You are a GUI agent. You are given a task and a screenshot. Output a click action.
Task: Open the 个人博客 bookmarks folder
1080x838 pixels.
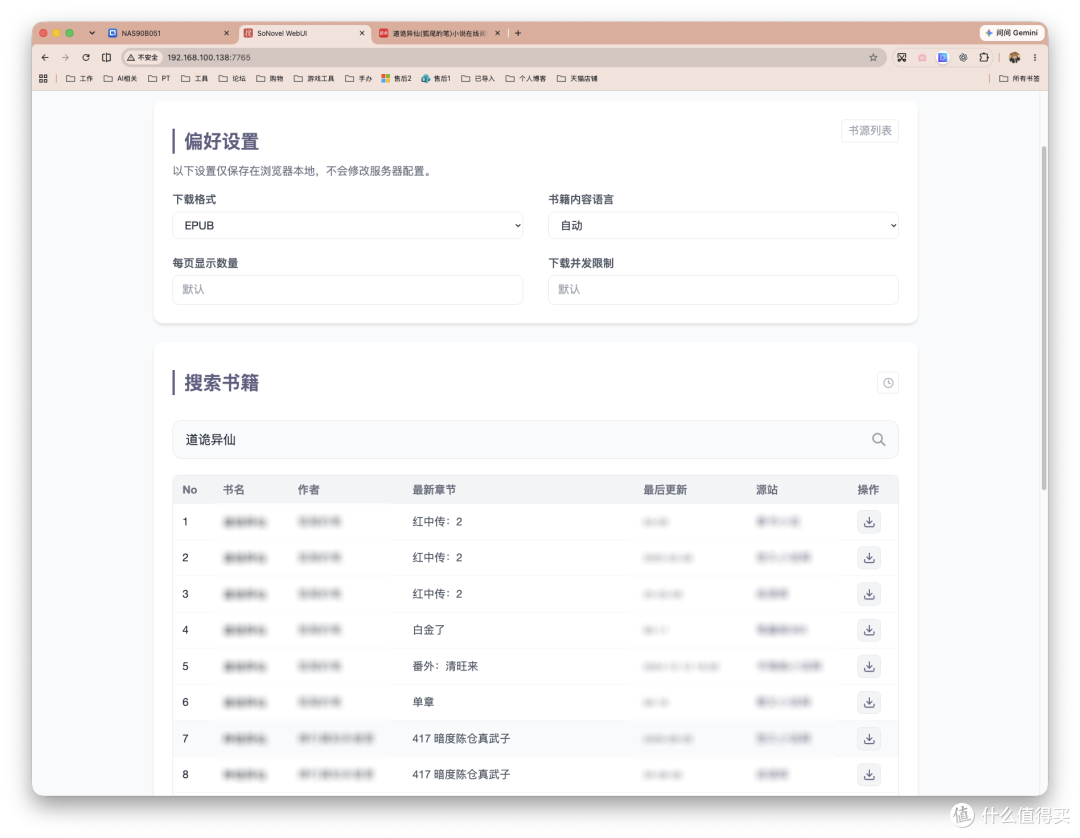pos(526,78)
